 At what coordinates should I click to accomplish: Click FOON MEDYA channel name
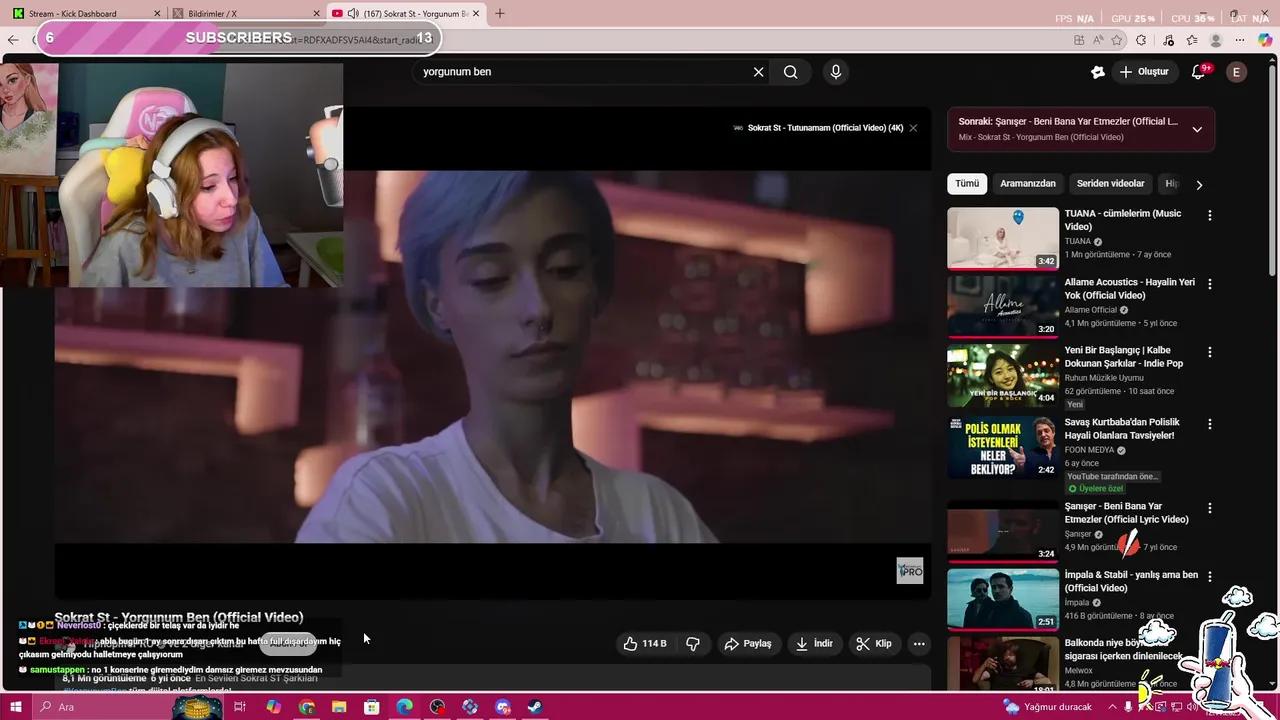coord(1089,450)
